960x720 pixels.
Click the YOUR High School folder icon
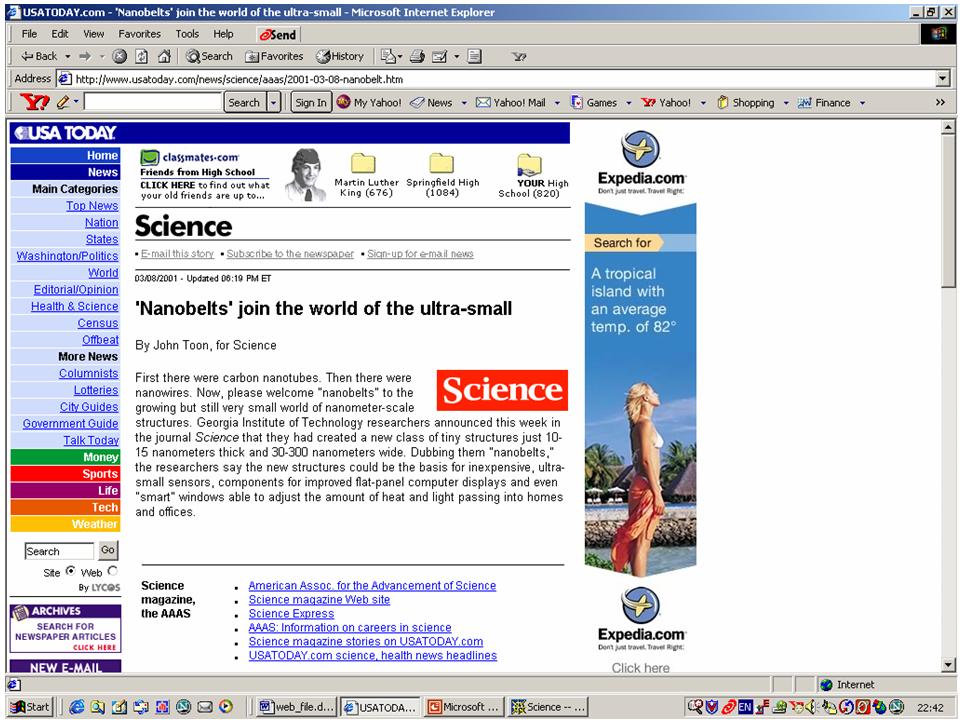pos(530,164)
